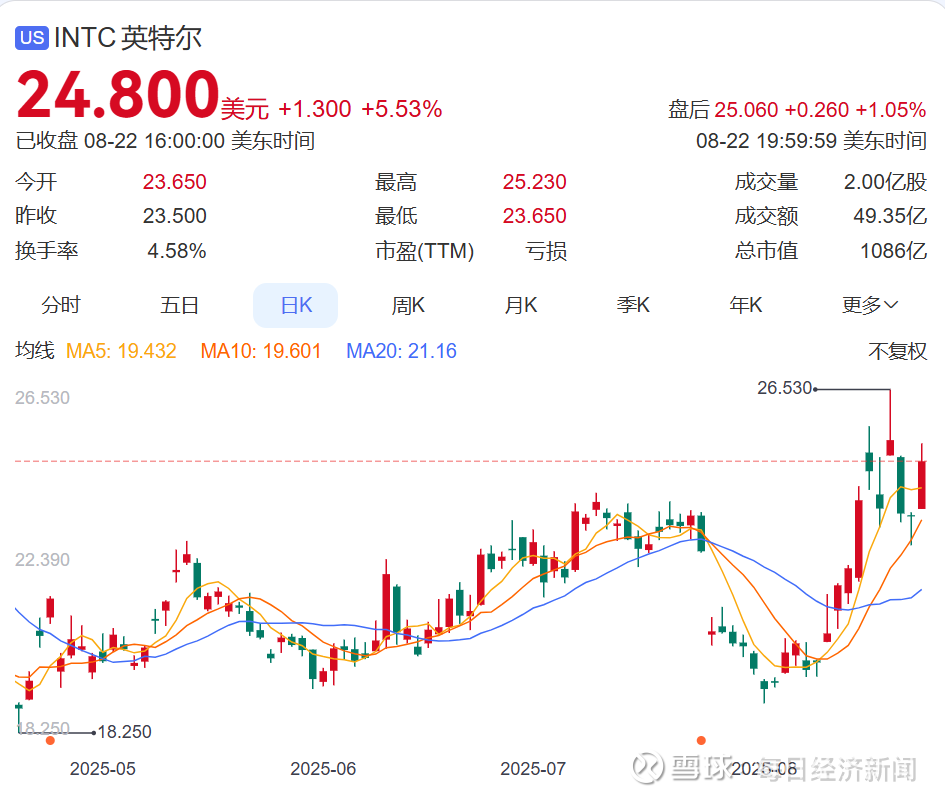
Task: Click the INTC 英特尔 stock title
Action: 128,38
